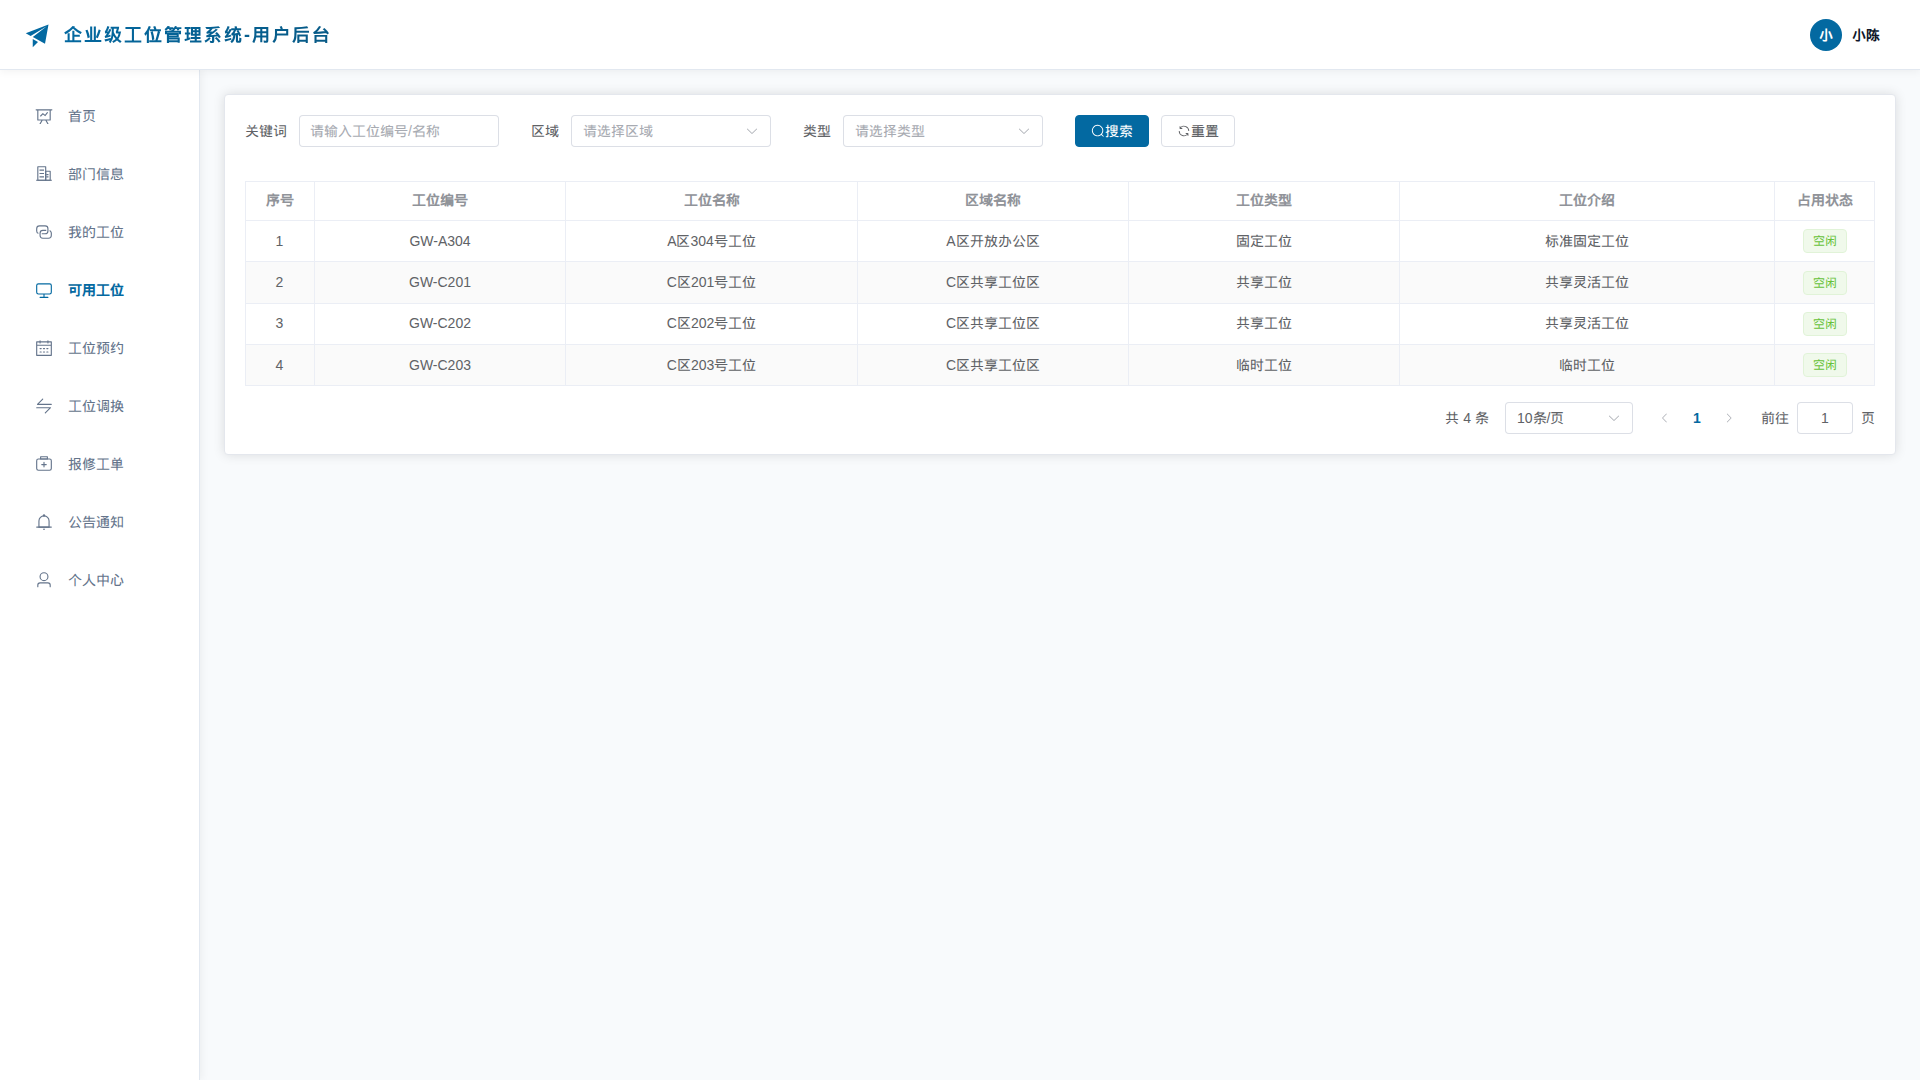Click the 共 4 条 total count text
1920x1080 pixels.
tap(1467, 418)
